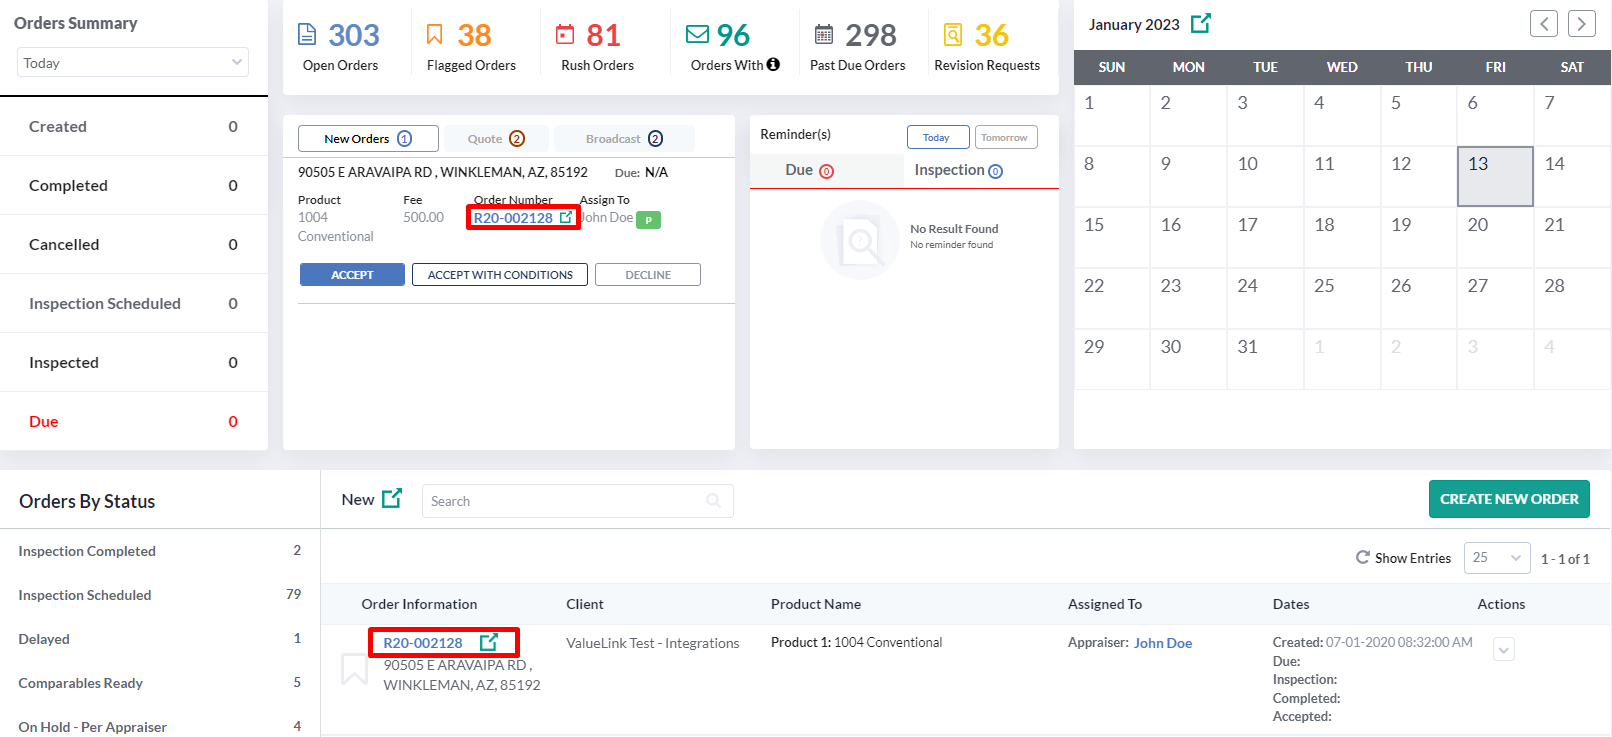Open the Show Entries 25 dropdown
The height and width of the screenshot is (737, 1612).
1497,558
